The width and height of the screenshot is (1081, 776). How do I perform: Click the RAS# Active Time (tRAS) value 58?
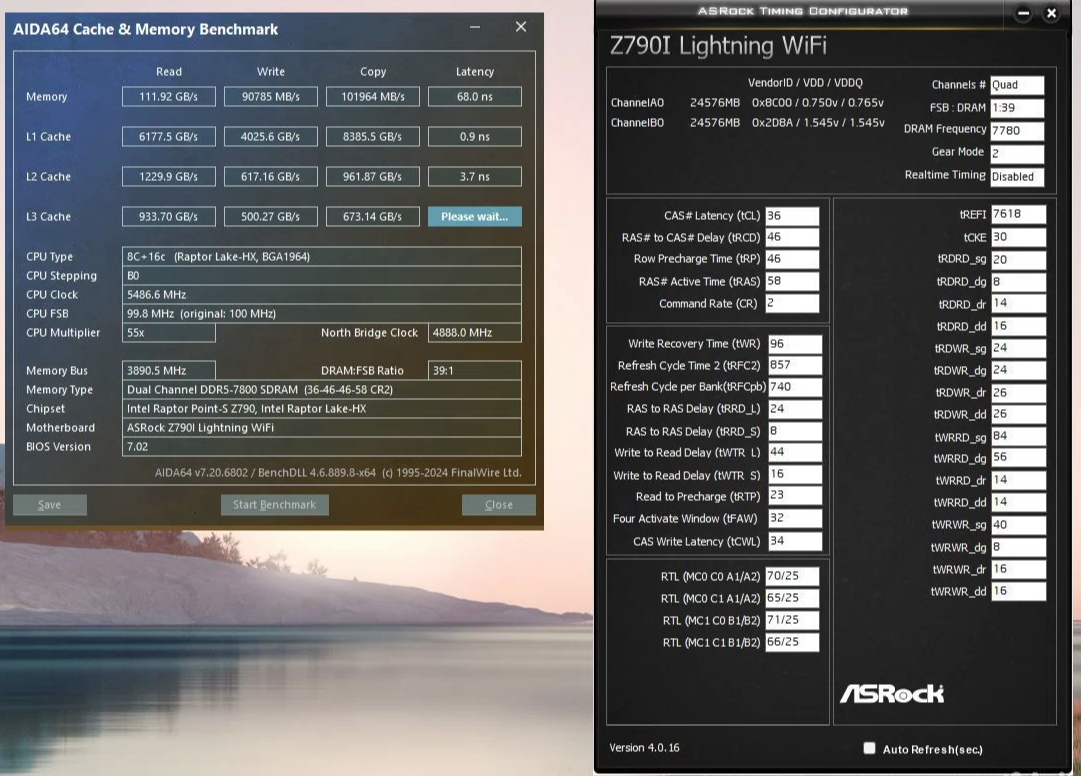point(792,281)
